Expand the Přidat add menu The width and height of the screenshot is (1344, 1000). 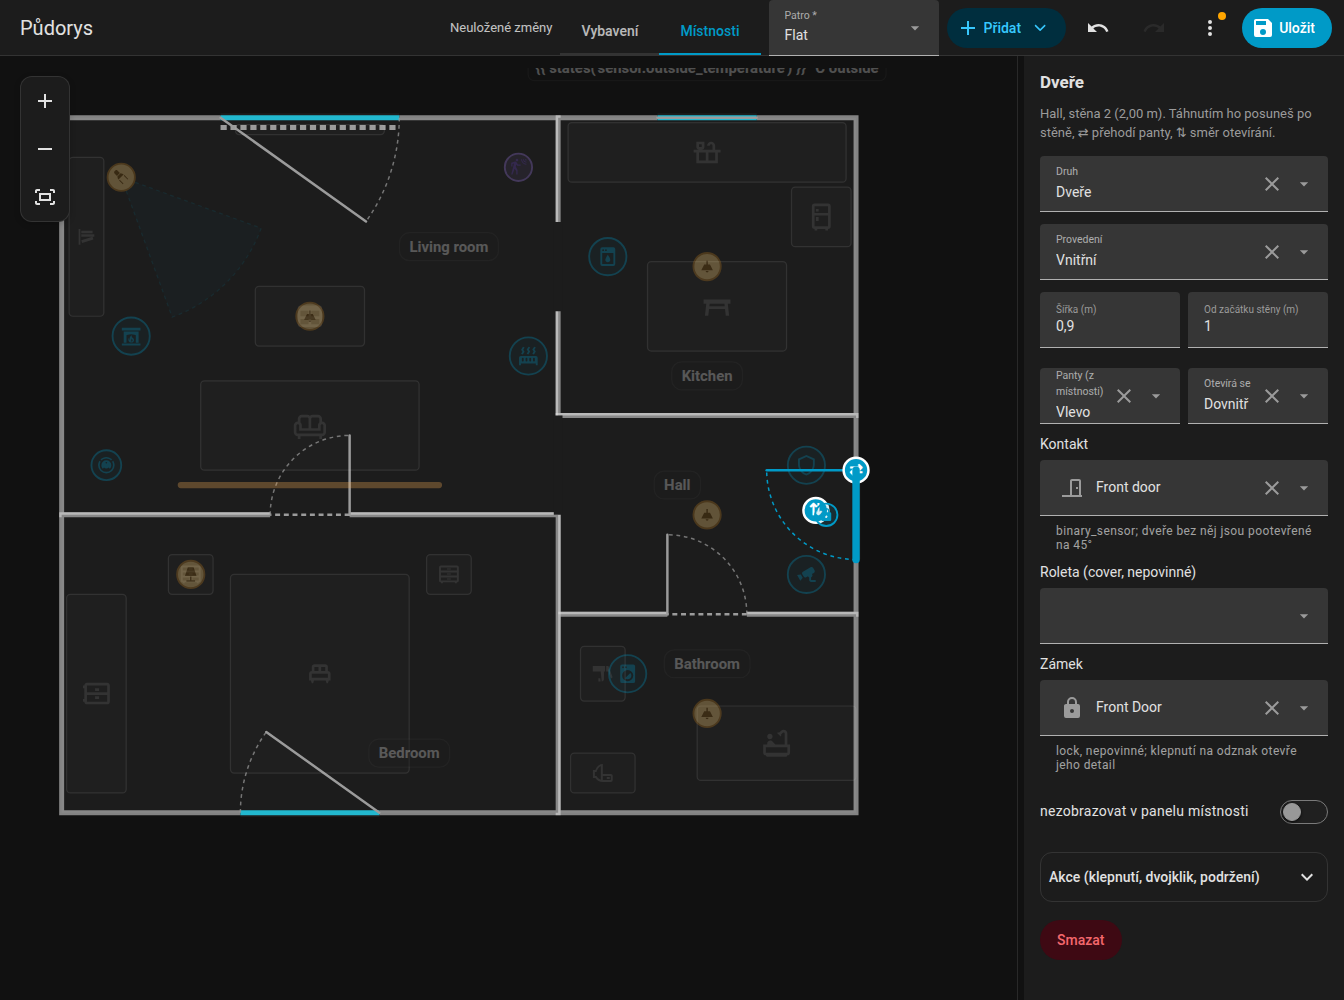tap(1005, 28)
